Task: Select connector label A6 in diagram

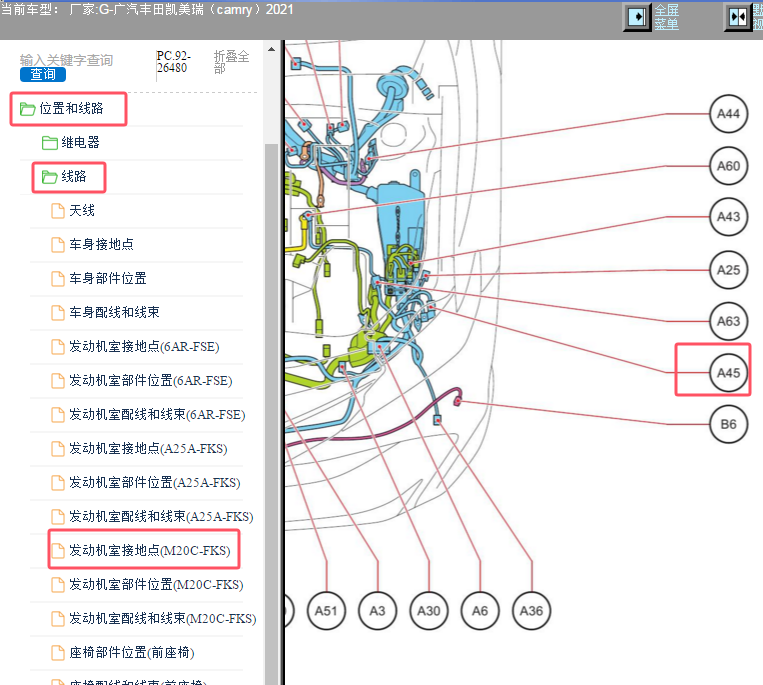Action: click(x=480, y=611)
